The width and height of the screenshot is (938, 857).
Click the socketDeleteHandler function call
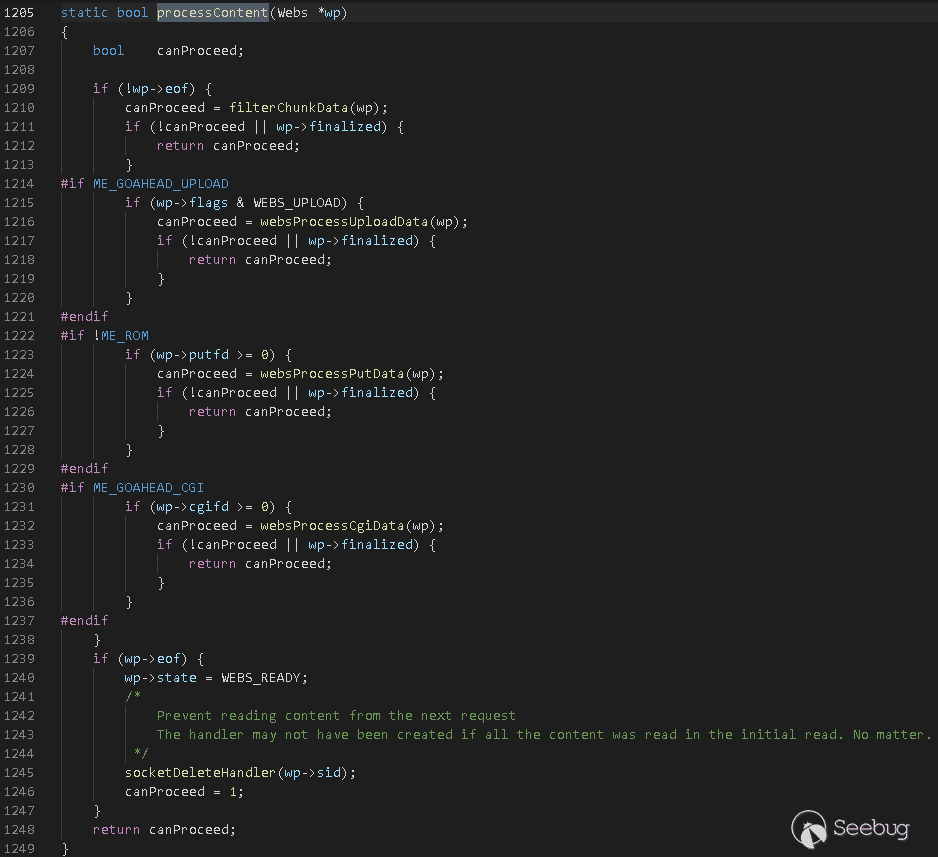click(200, 773)
